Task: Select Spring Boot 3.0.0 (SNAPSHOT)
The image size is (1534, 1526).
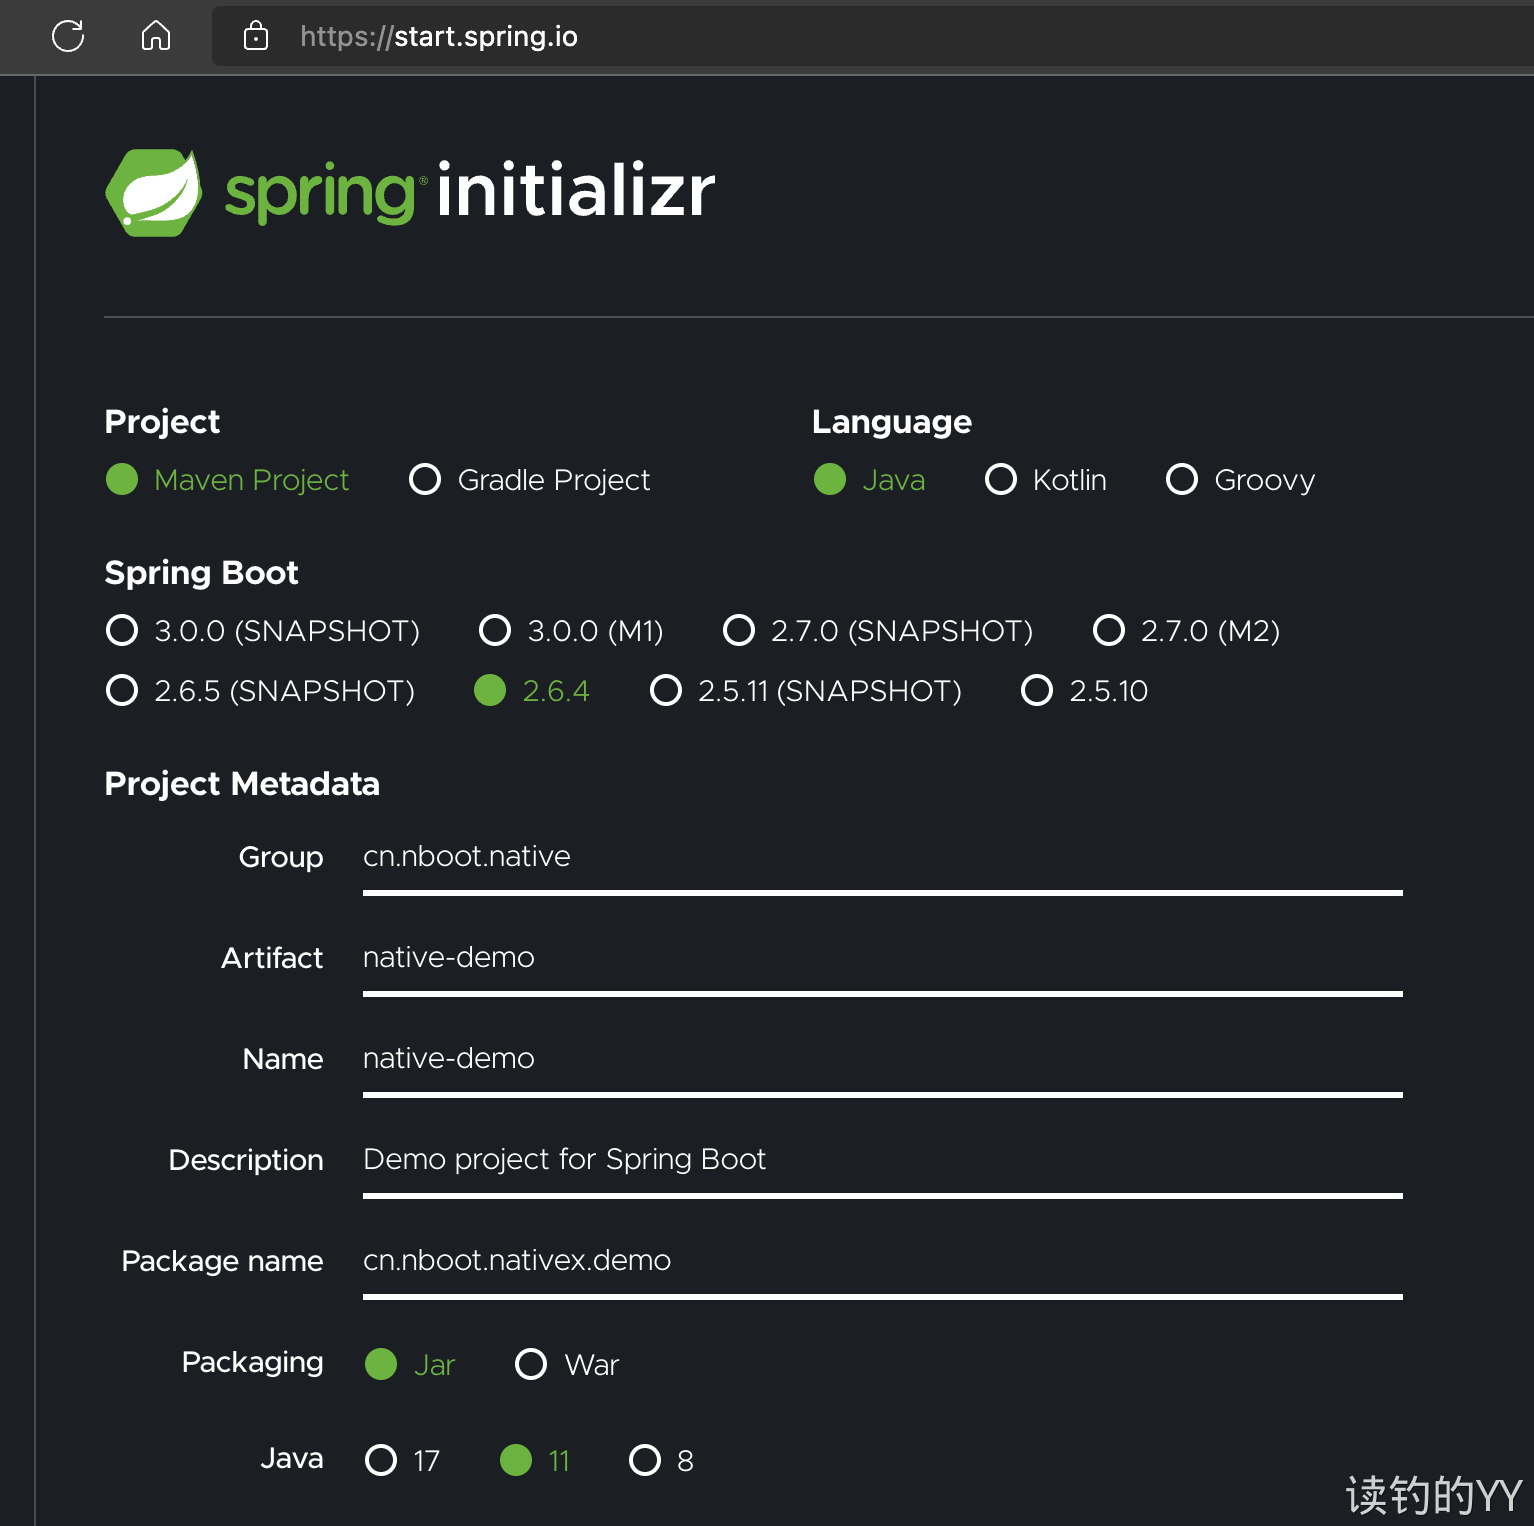Action: click(263, 631)
